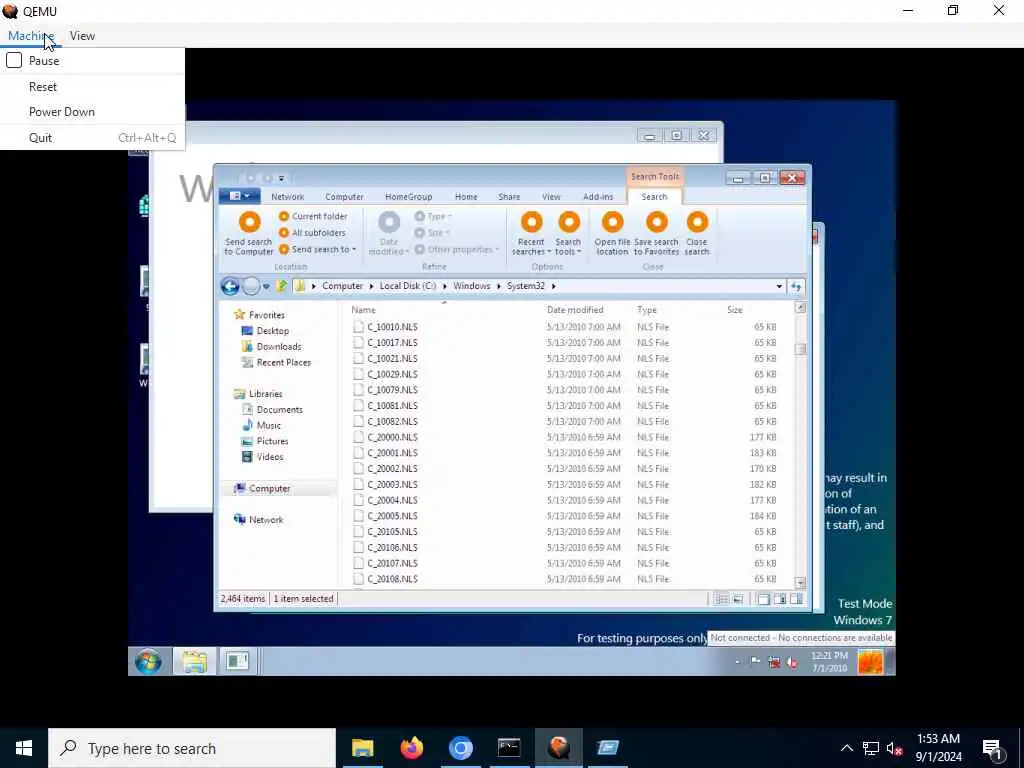
Task: Switch to the Add-ins ribbon tab
Action: (x=598, y=197)
